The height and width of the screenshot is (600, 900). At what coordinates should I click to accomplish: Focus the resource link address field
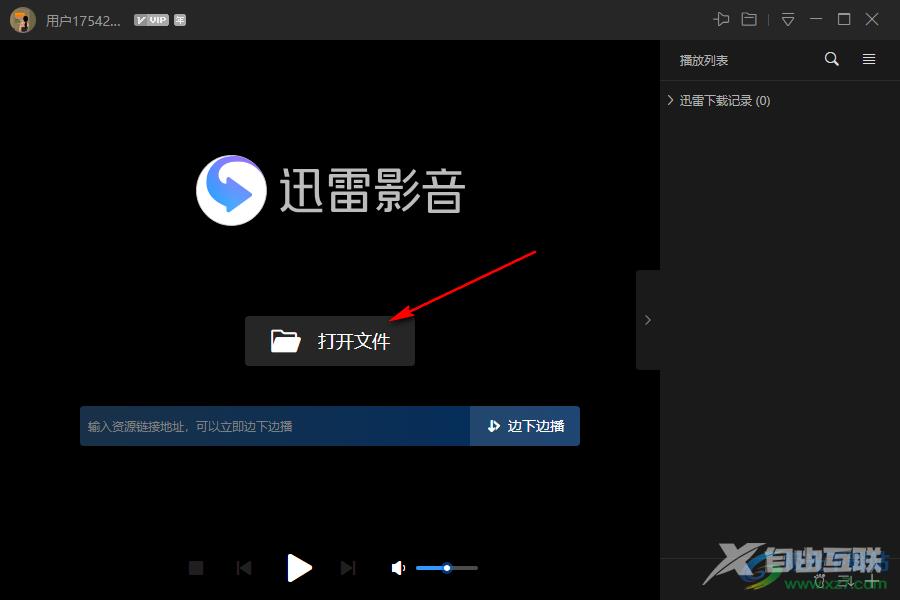pyautogui.click(x=275, y=426)
